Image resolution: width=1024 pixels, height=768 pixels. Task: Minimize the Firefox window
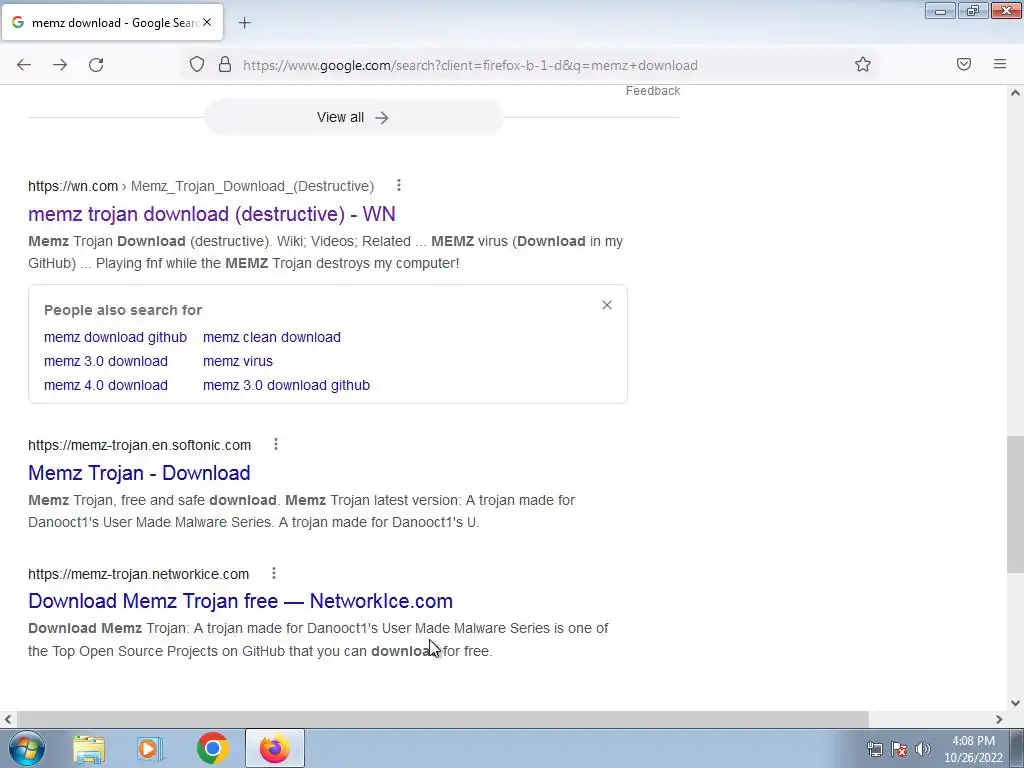click(x=940, y=11)
